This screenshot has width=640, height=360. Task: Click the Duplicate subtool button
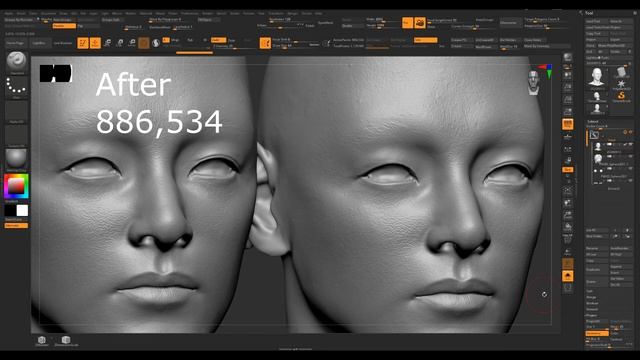597,269
